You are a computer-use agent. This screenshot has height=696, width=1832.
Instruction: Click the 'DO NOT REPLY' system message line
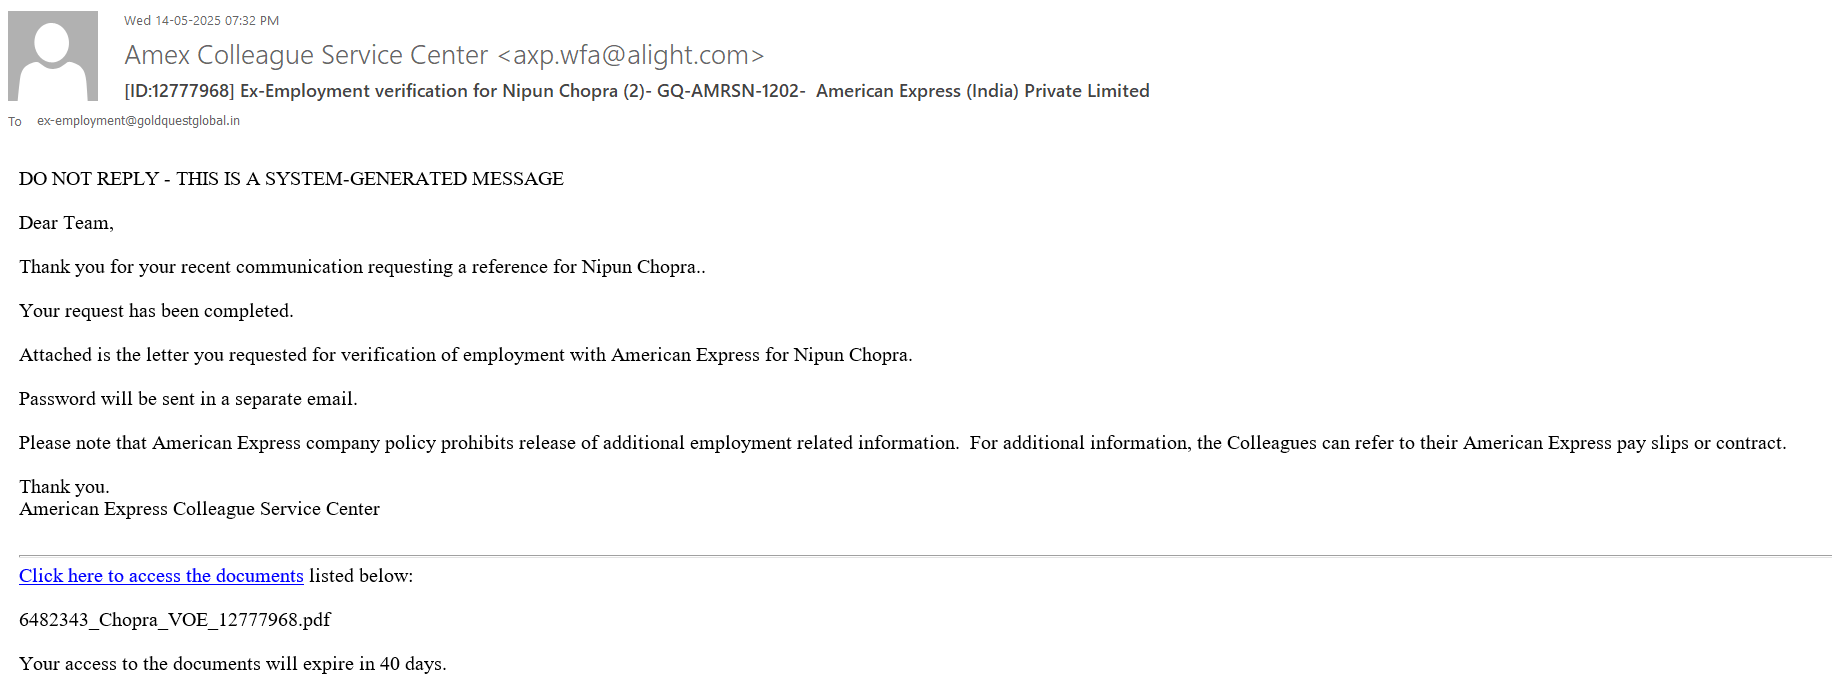291,179
